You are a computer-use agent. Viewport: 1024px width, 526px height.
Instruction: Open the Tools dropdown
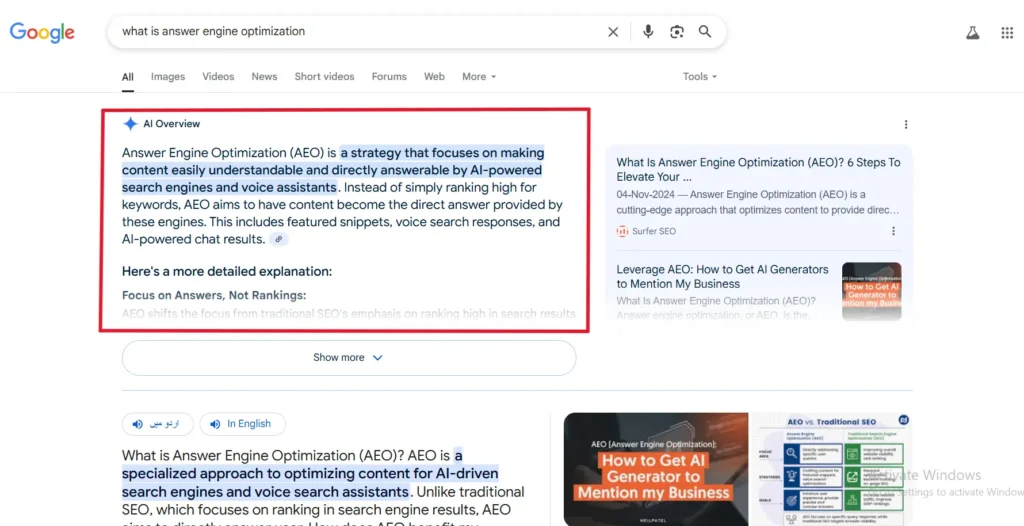[x=699, y=76]
